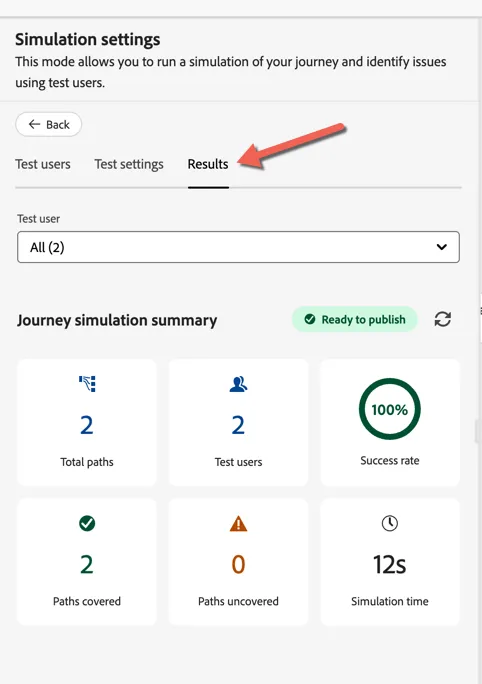Viewport: 482px width, 684px height.
Task: Click the 12s simulation time value
Action: (390, 564)
